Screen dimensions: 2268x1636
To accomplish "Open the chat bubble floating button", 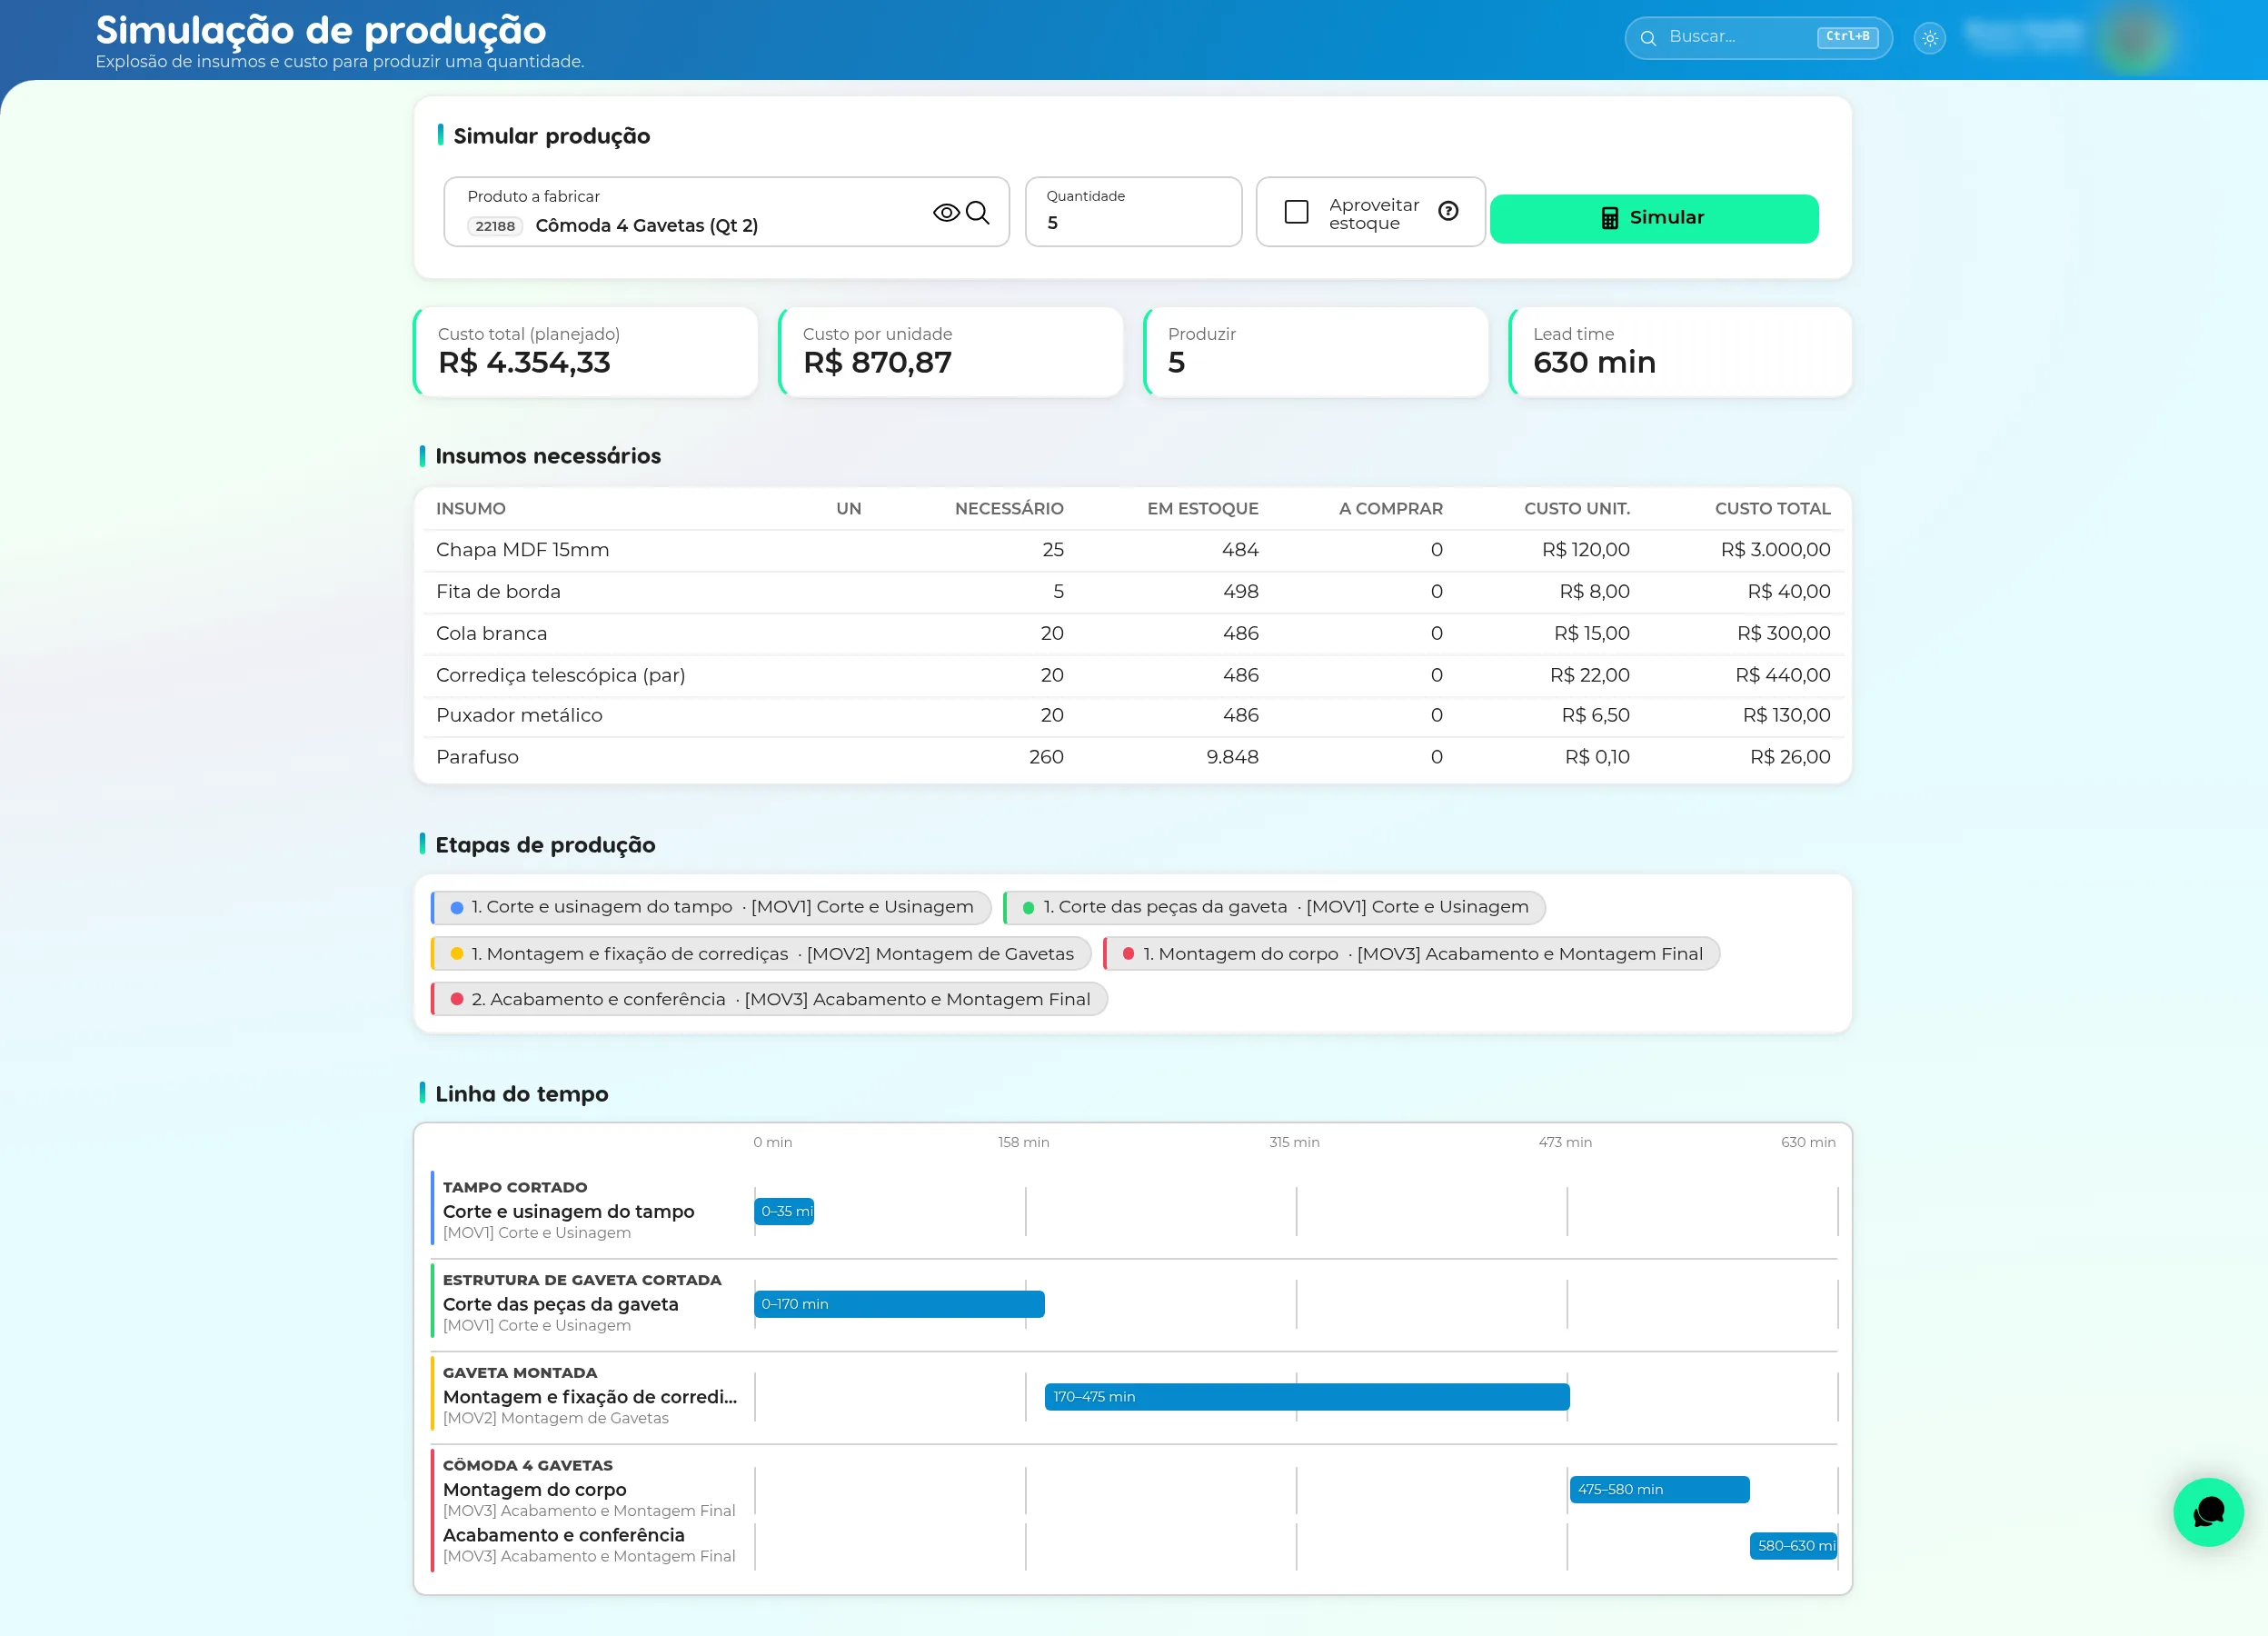I will (x=2208, y=1512).
